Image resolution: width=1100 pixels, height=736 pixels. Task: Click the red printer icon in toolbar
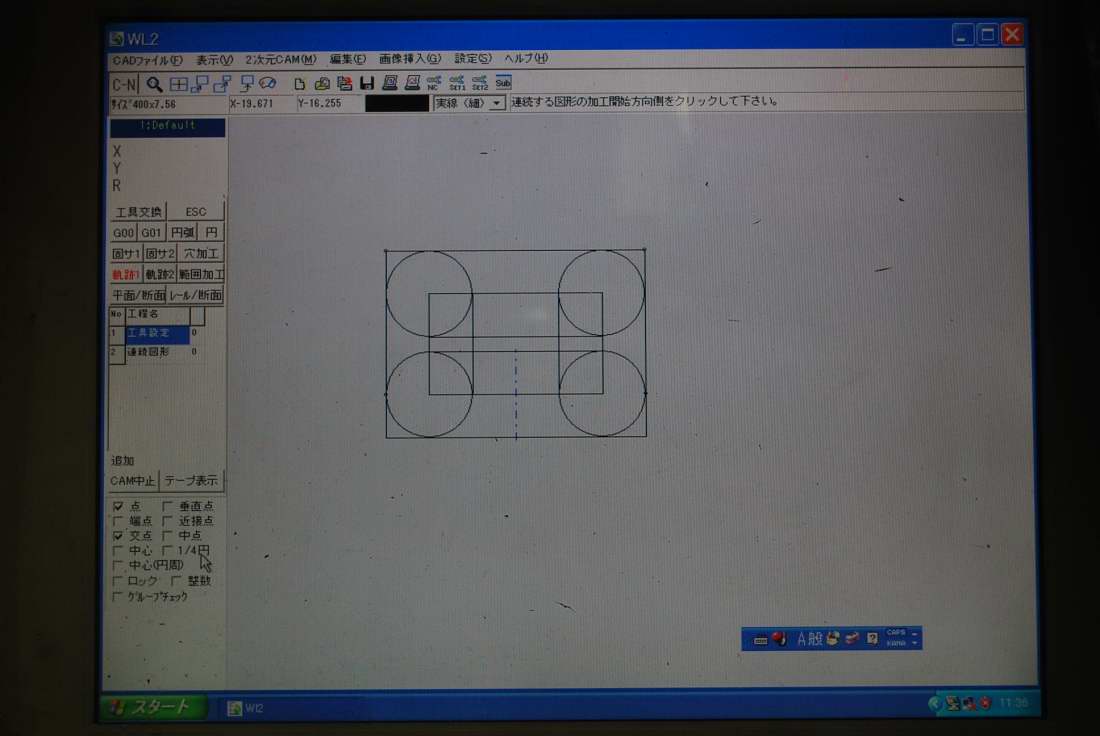(x=344, y=83)
